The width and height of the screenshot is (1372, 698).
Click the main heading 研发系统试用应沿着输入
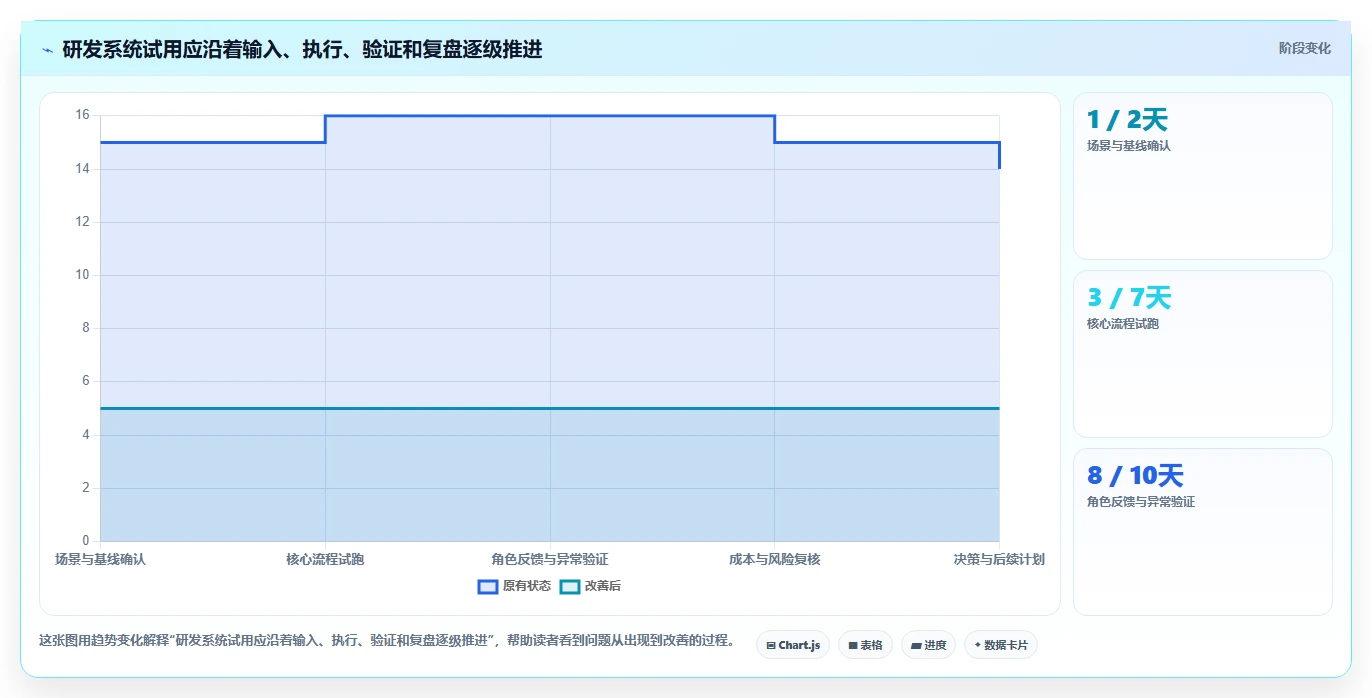point(302,49)
